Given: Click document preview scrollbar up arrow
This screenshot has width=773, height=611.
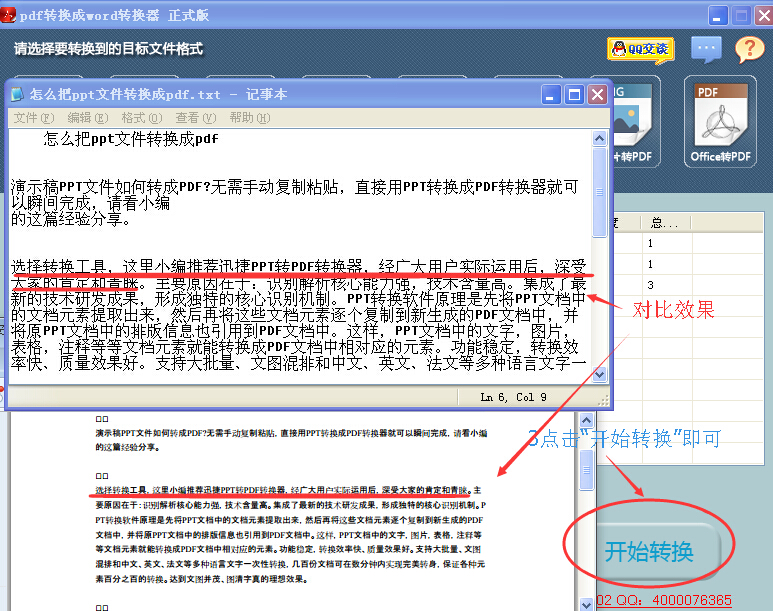Looking at the screenshot, I should point(586,421).
